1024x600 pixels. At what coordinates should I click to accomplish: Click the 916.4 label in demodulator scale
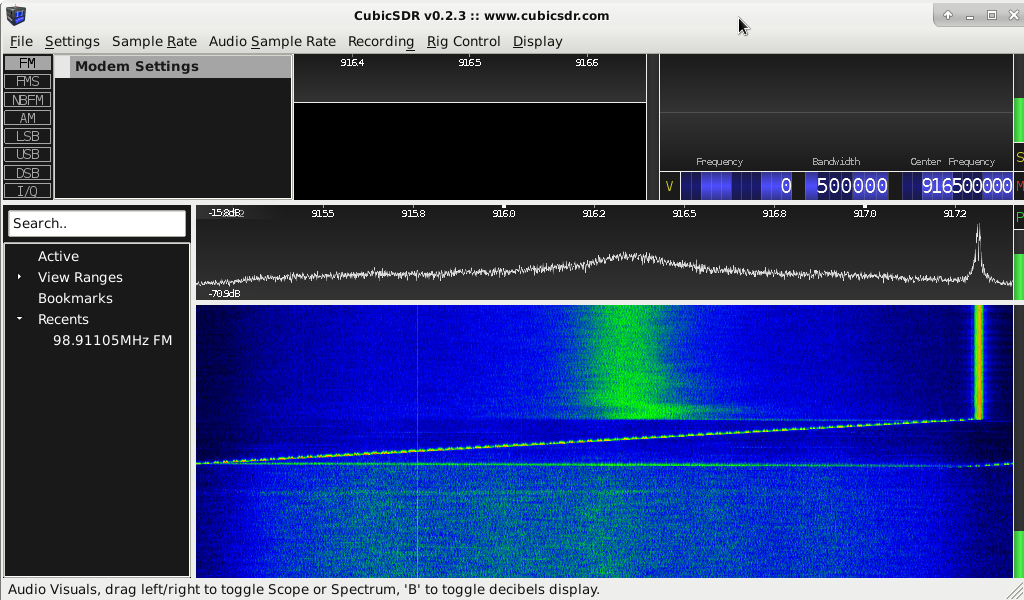[352, 63]
